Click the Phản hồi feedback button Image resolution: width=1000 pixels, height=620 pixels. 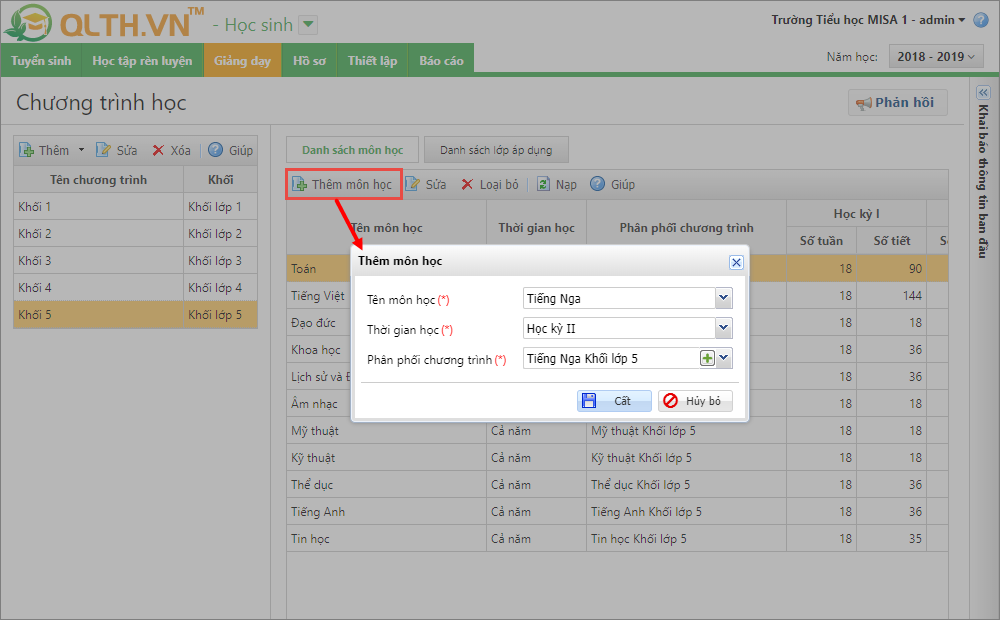897,103
